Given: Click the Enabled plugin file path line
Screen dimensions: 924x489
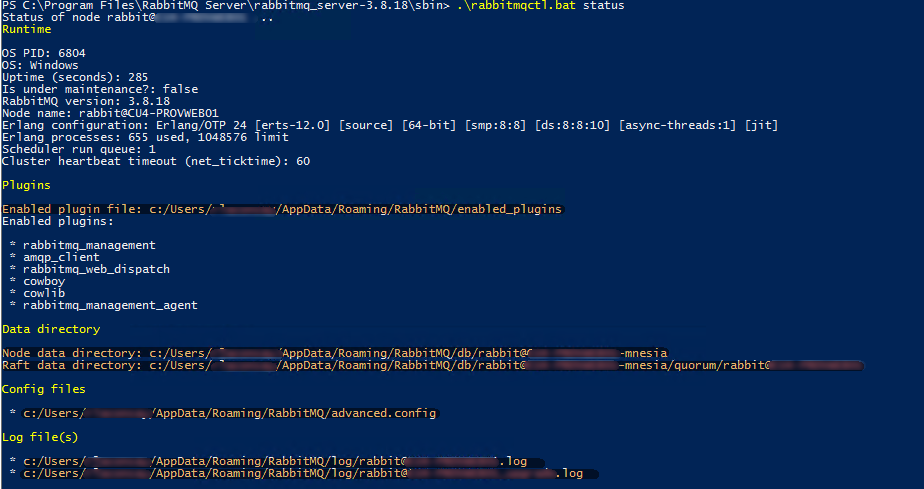Looking at the screenshot, I should pos(282,209).
